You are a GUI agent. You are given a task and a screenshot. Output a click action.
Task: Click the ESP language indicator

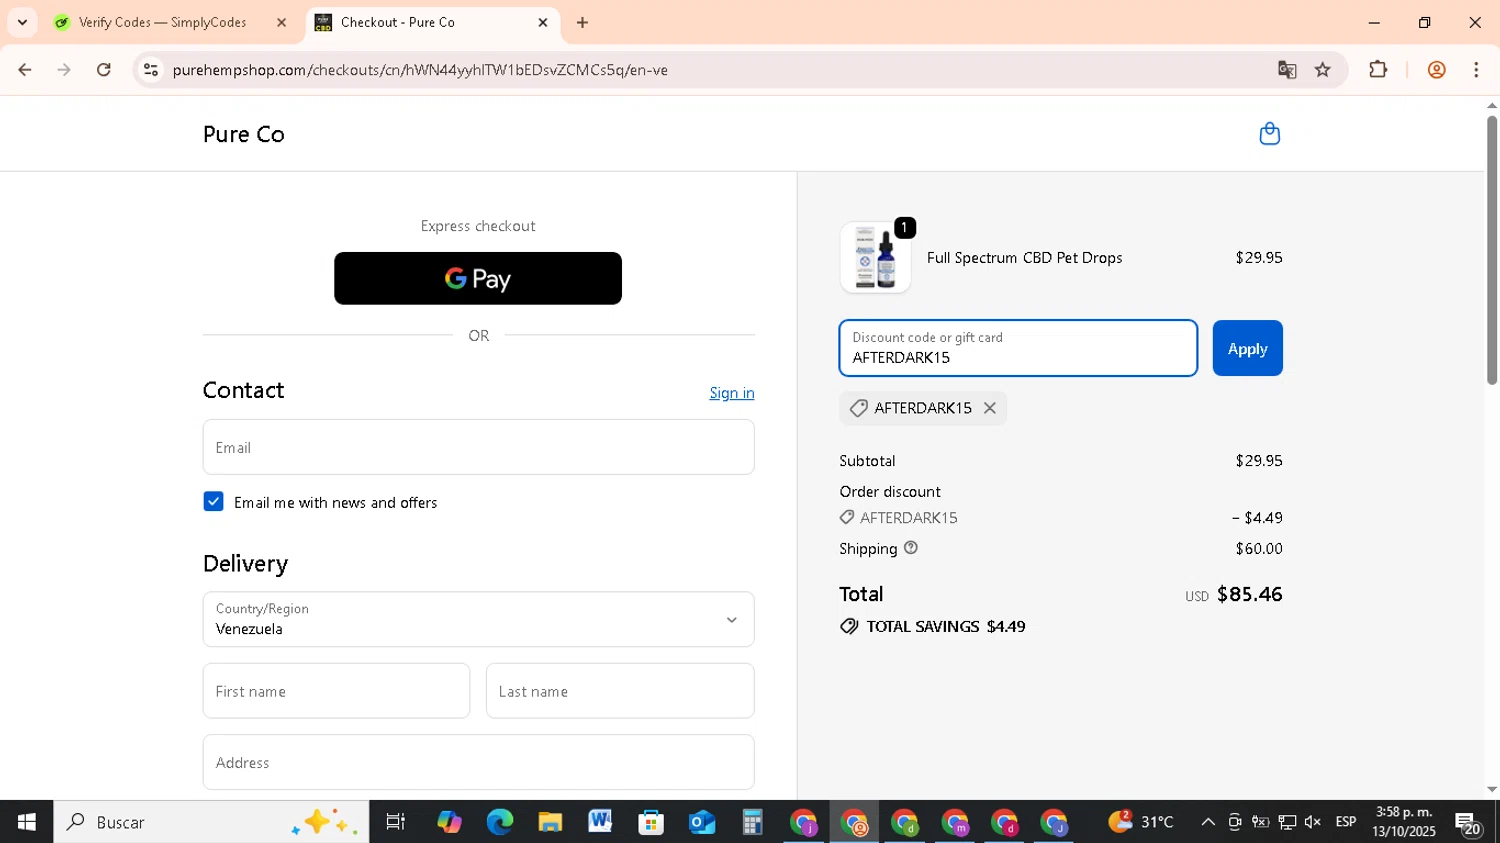1346,822
